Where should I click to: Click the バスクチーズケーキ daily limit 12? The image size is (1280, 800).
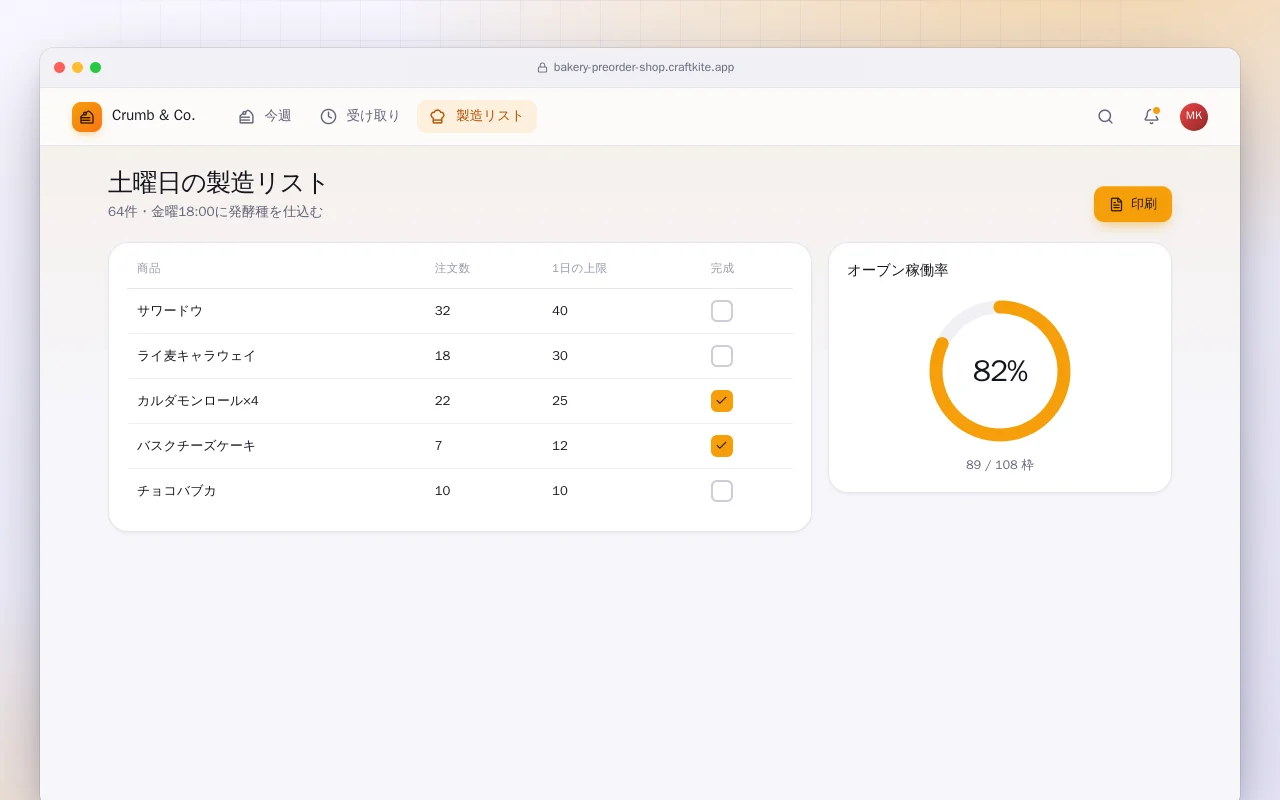[x=560, y=446]
